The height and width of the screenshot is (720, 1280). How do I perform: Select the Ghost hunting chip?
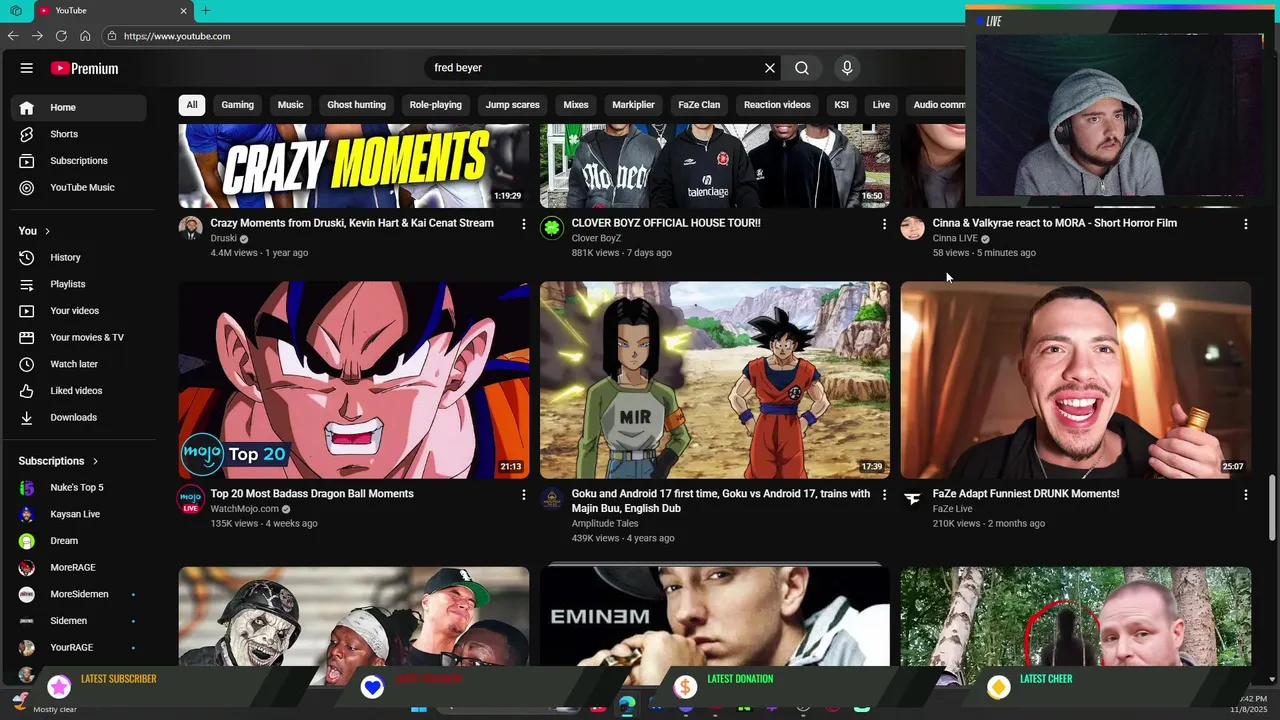click(x=356, y=105)
